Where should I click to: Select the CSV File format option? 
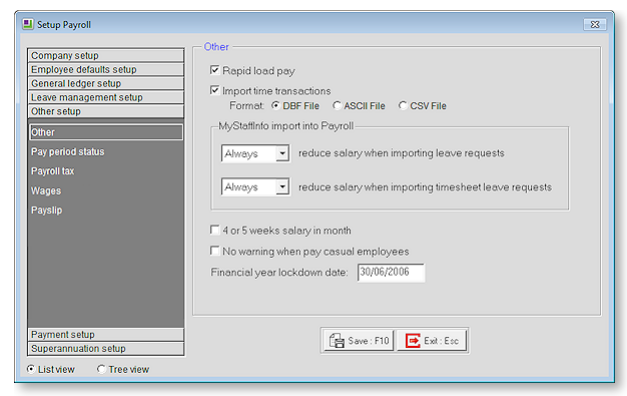tap(402, 106)
